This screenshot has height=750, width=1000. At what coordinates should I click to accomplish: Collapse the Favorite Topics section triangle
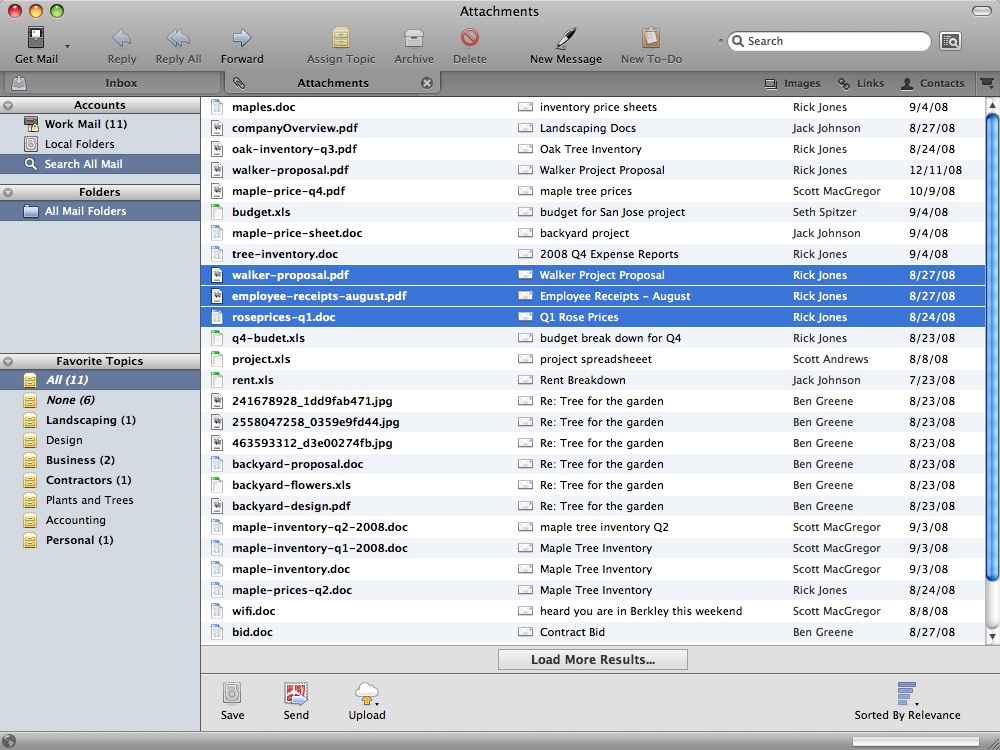pyautogui.click(x=8, y=361)
